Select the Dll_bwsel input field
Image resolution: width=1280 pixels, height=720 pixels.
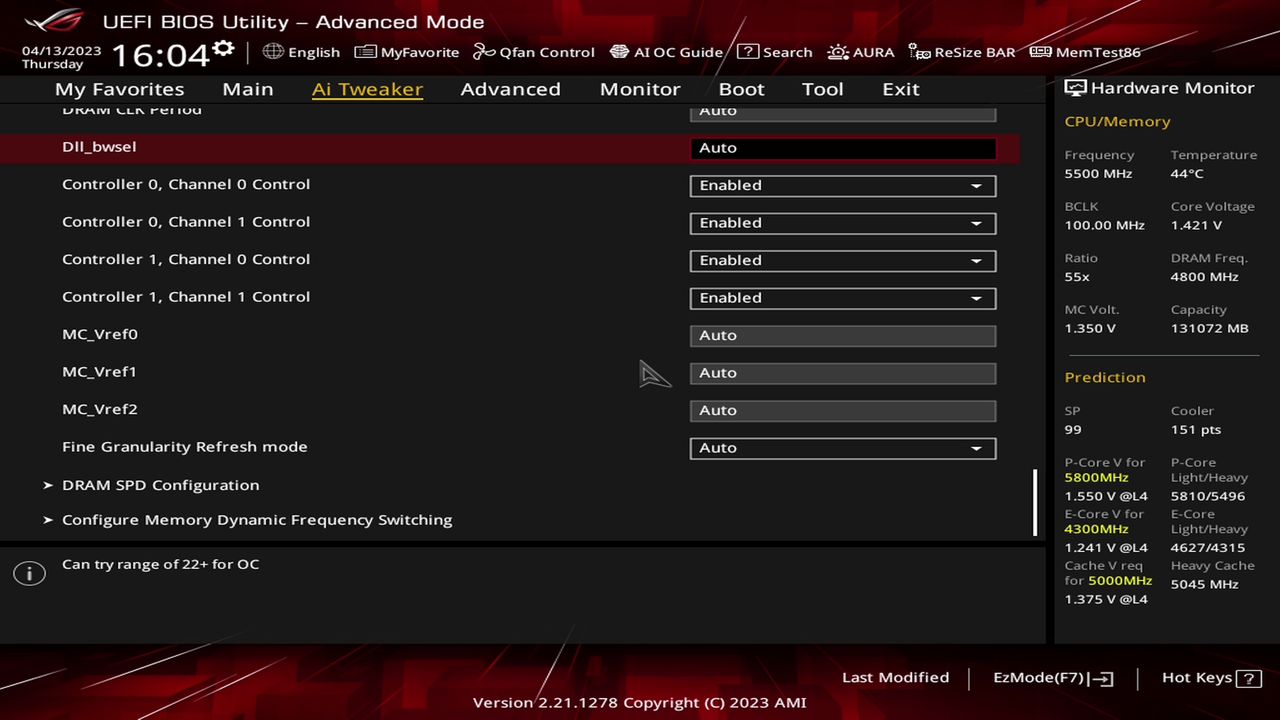[x=843, y=148]
